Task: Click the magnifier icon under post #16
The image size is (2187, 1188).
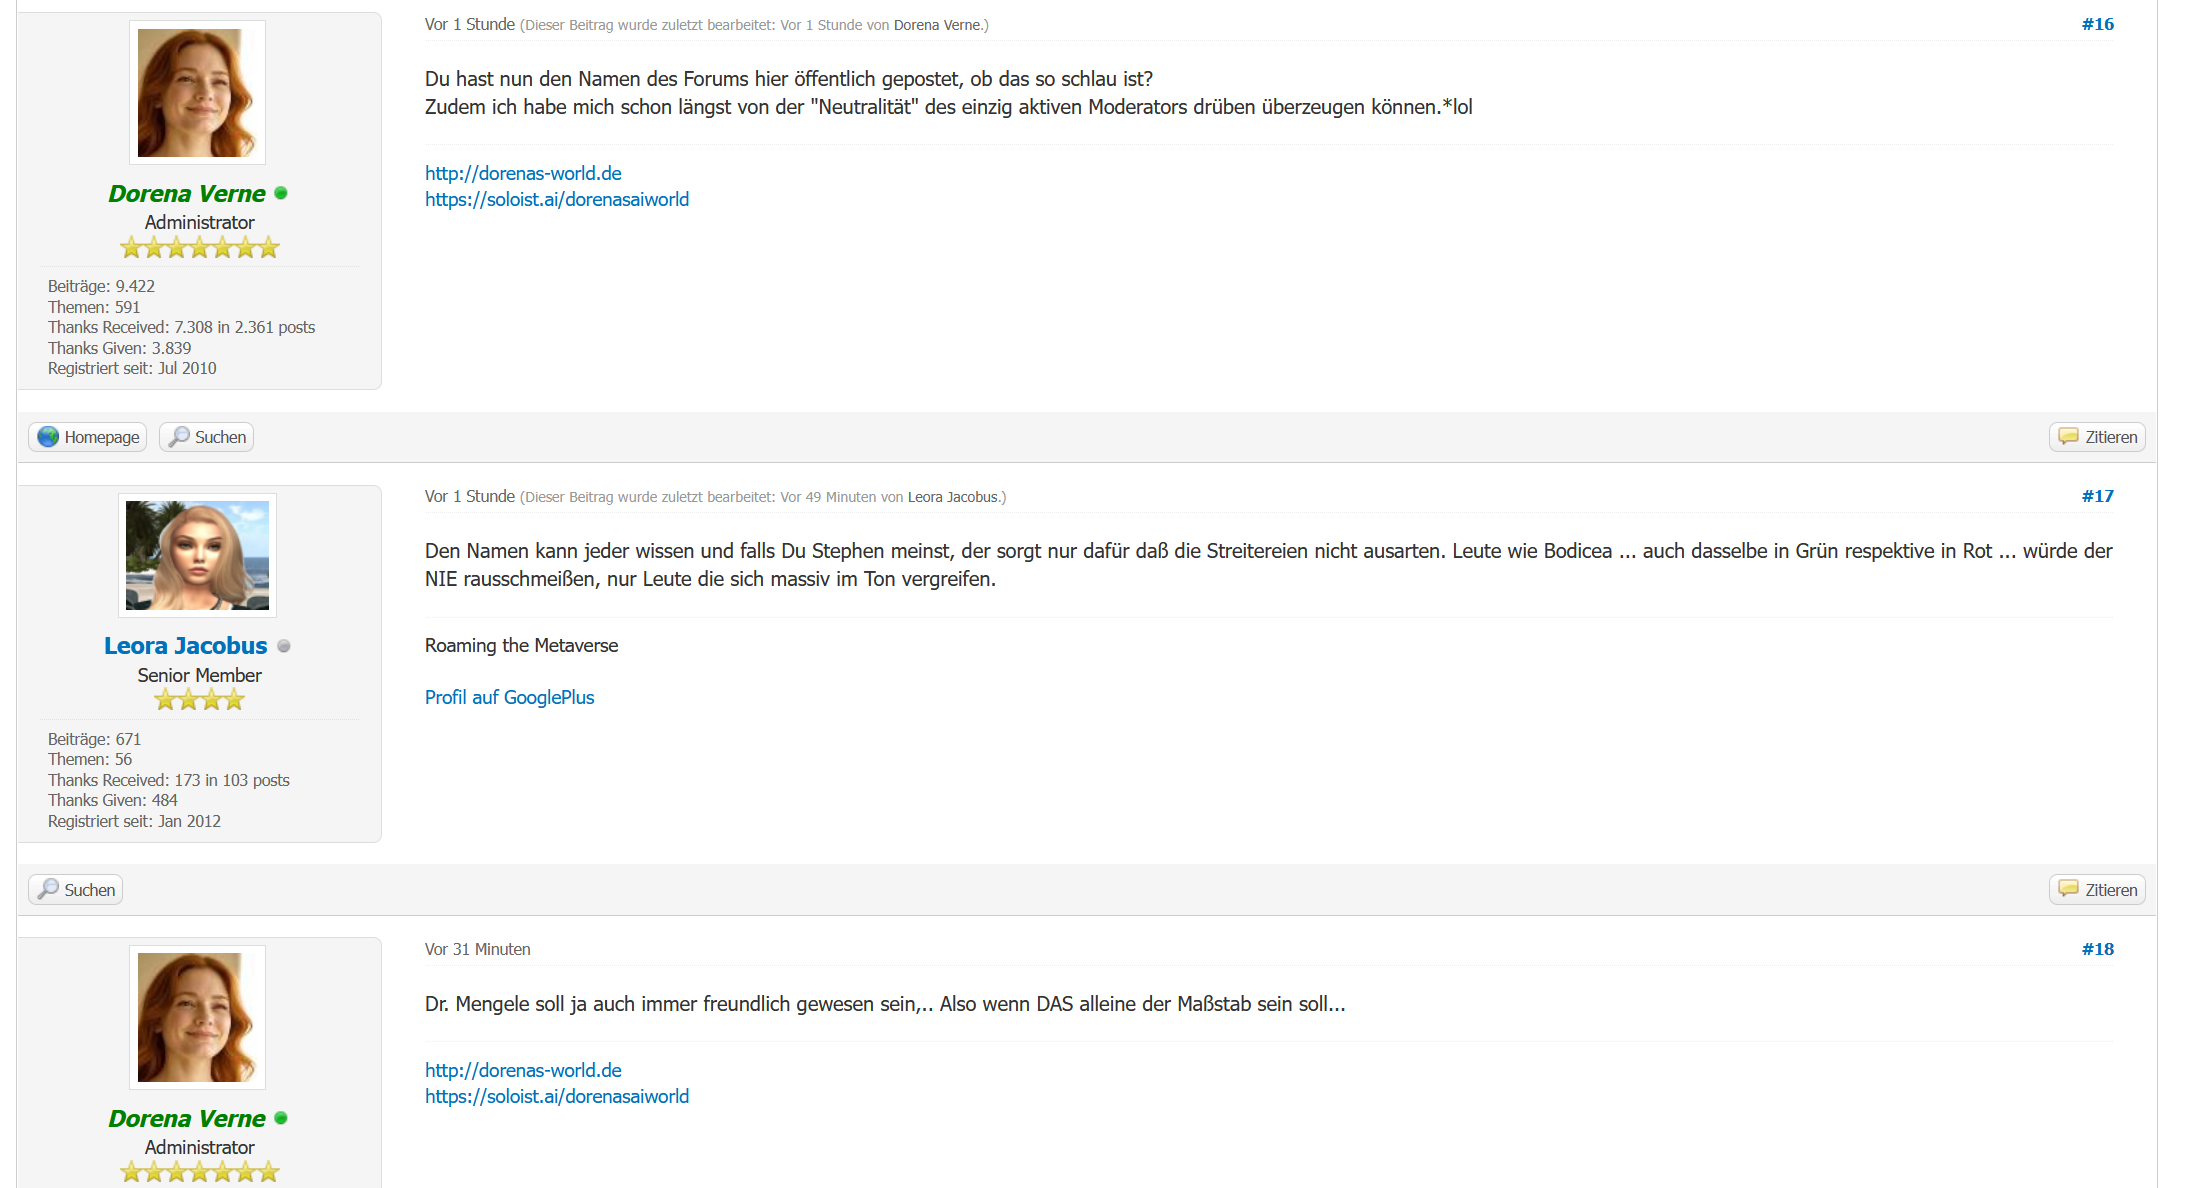Action: click(179, 437)
